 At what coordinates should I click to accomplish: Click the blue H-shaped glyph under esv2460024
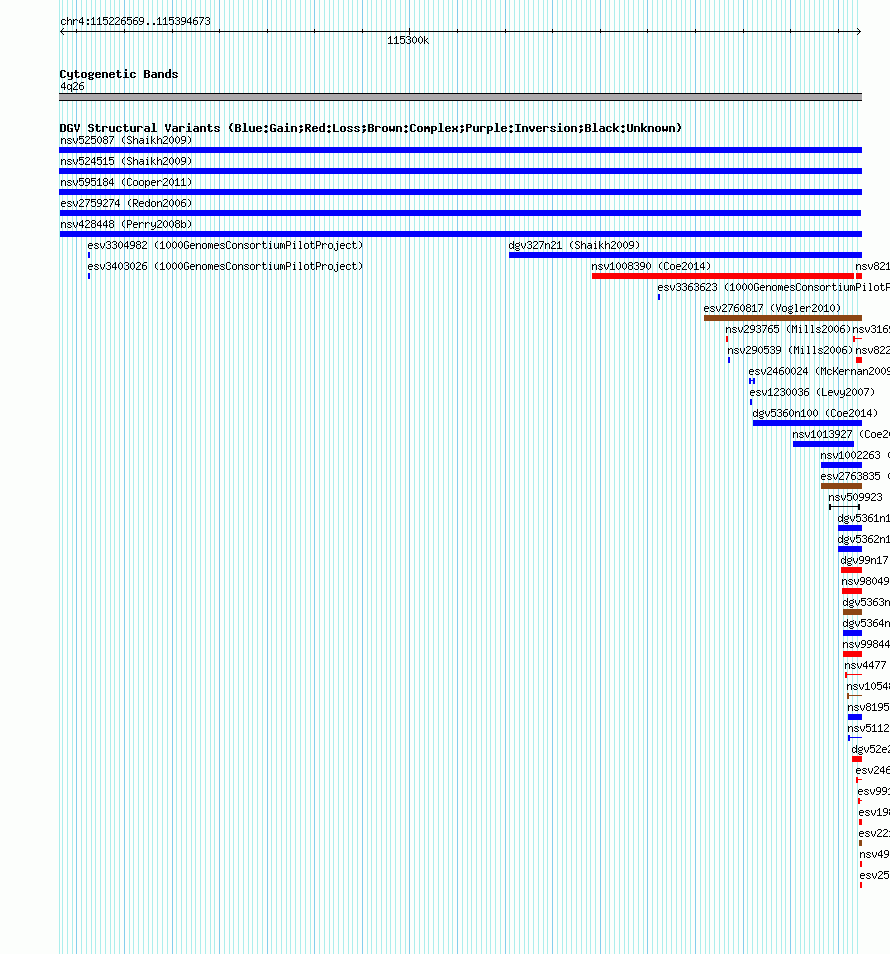coord(752,381)
